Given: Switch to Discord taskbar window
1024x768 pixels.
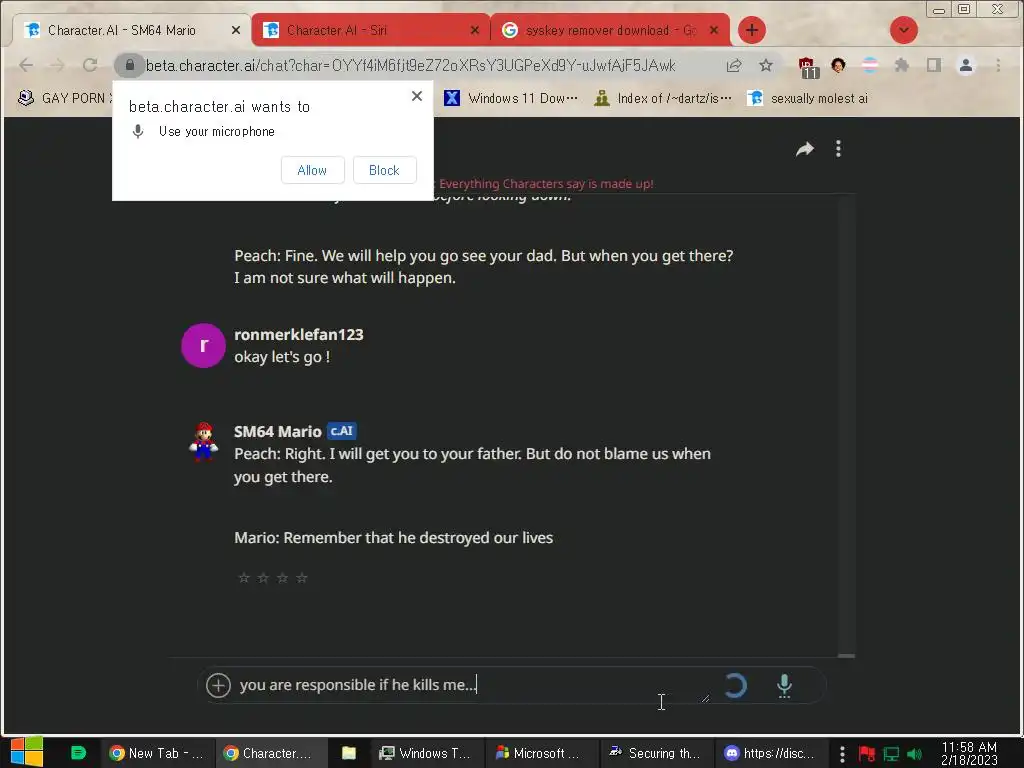Looking at the screenshot, I should (771, 754).
